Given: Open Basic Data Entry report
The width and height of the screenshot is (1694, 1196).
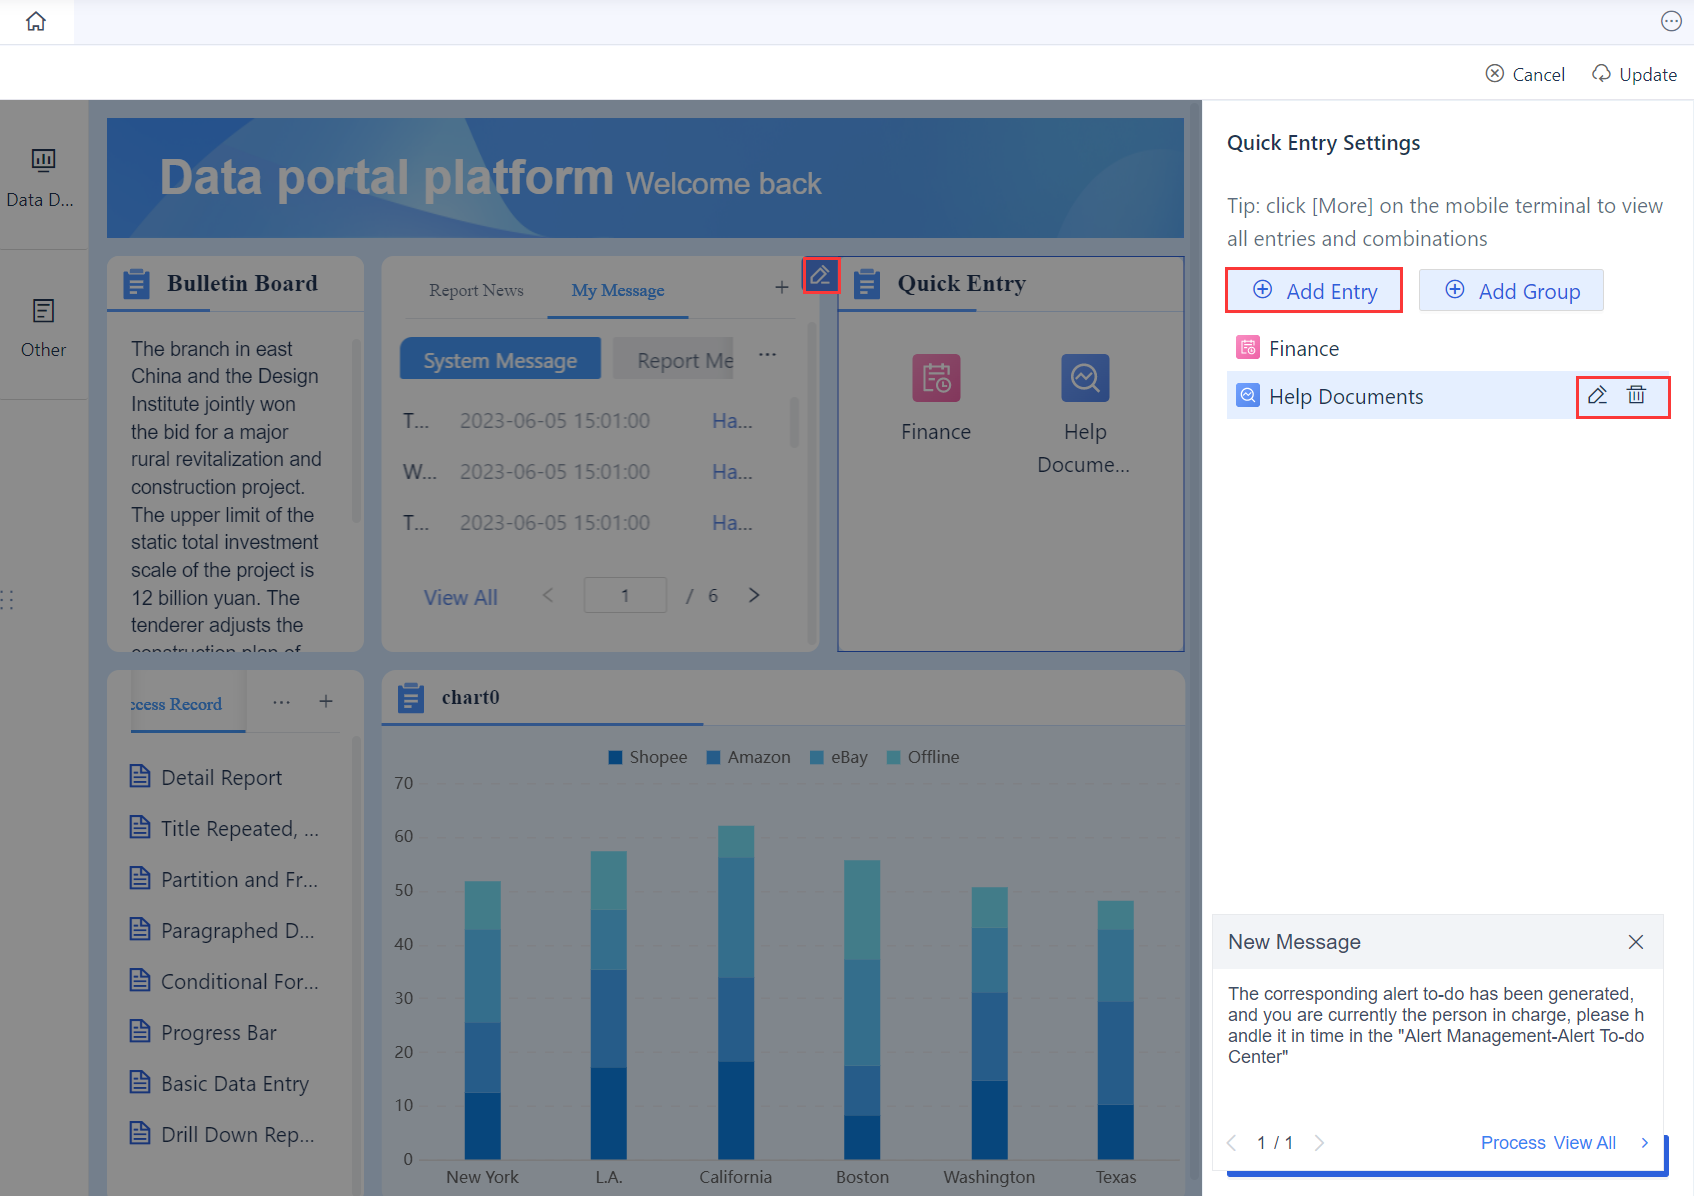Looking at the screenshot, I should 220,1083.
